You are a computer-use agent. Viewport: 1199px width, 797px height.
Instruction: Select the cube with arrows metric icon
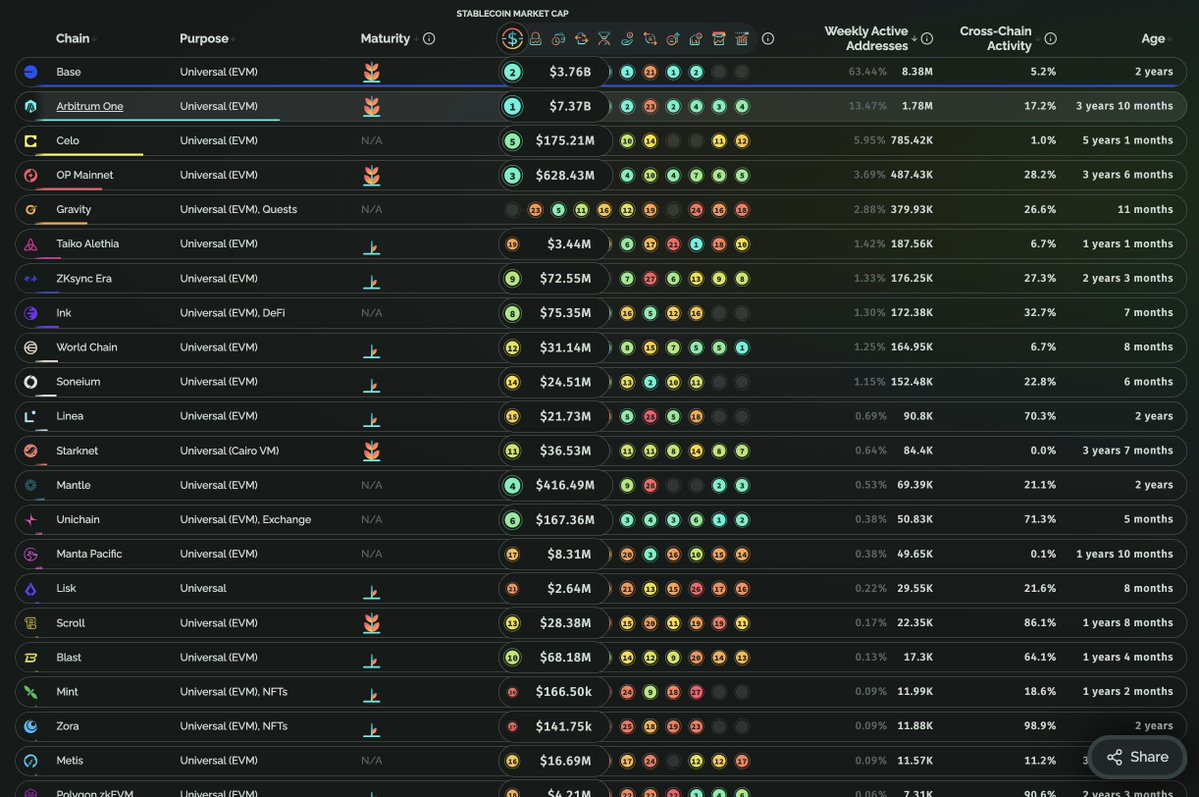[581, 38]
